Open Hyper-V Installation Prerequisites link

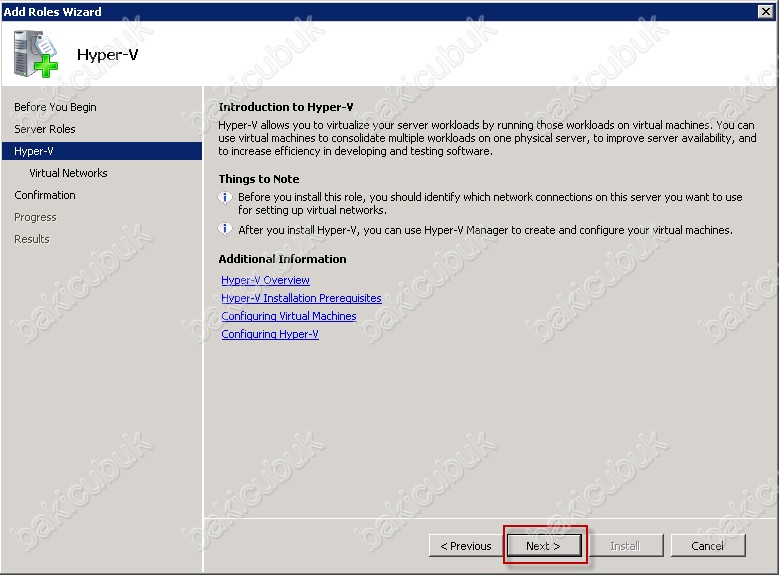[301, 298]
